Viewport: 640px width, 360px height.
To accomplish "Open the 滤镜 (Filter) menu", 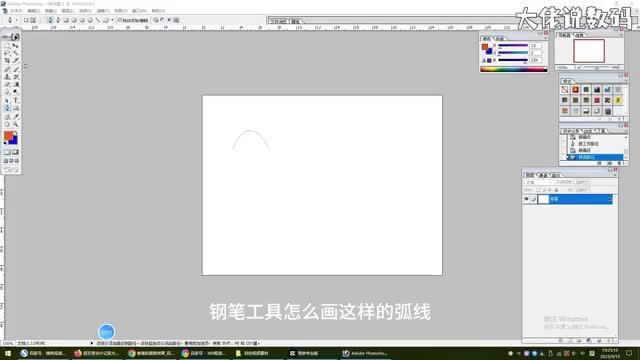I will pyautogui.click(x=103, y=11).
